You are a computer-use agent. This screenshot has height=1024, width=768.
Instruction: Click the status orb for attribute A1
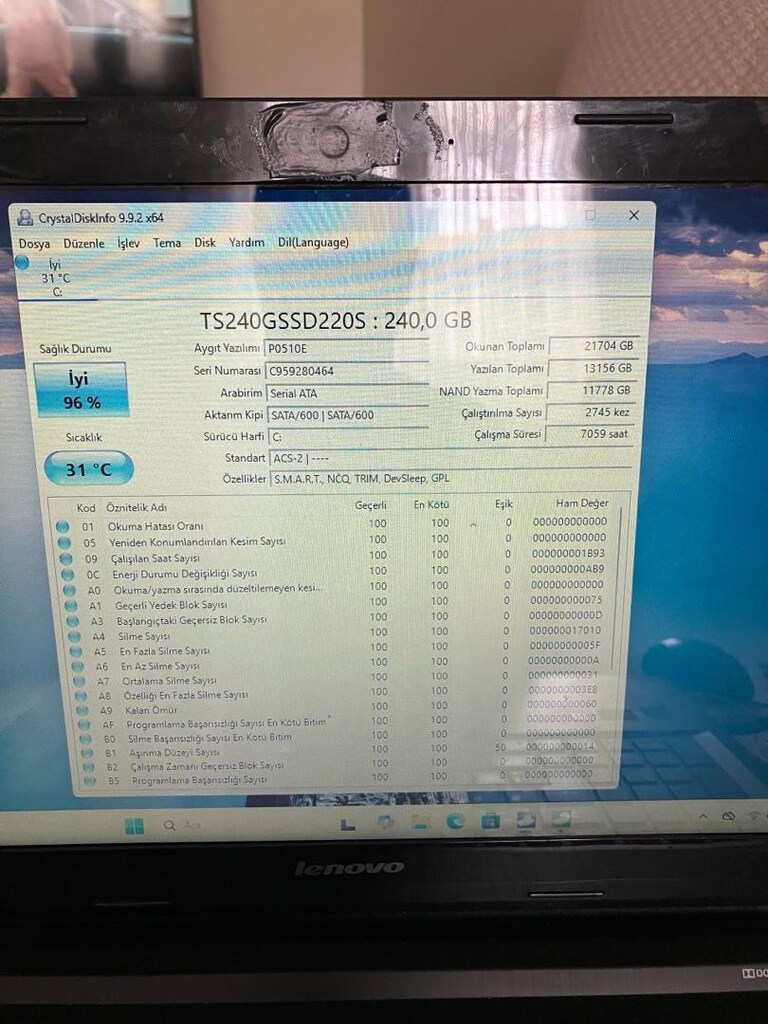(72, 605)
